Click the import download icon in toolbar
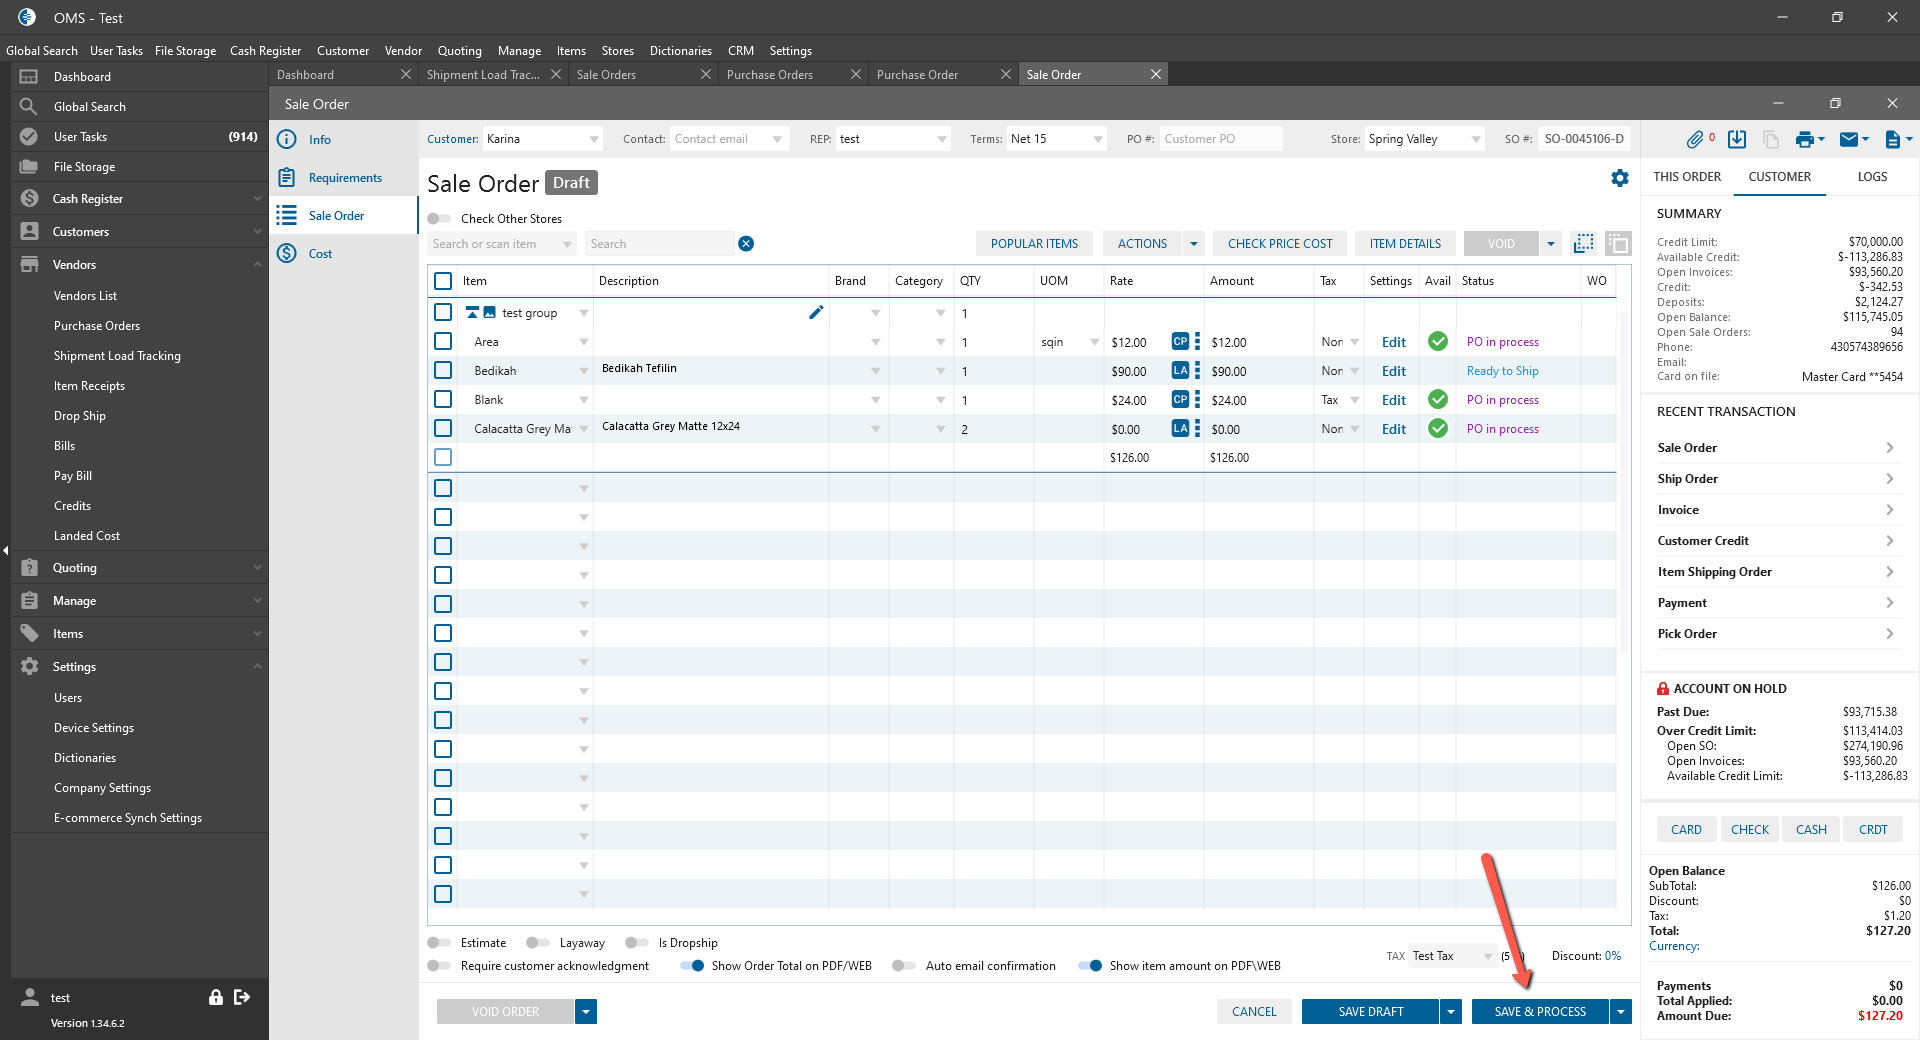The image size is (1920, 1040). pos(1737,140)
